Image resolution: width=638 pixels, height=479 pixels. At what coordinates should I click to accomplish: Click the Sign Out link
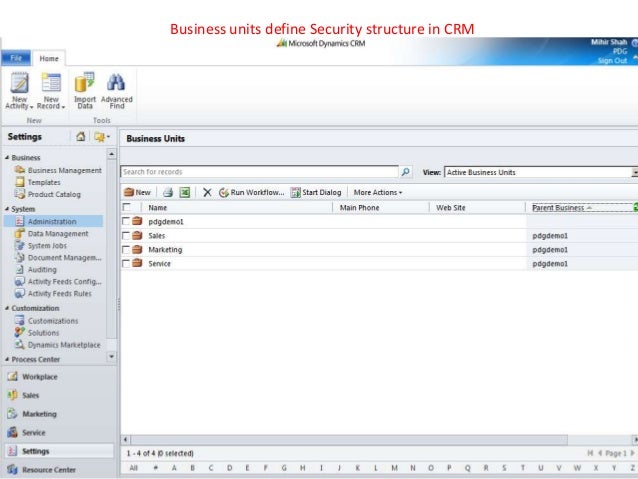point(612,61)
